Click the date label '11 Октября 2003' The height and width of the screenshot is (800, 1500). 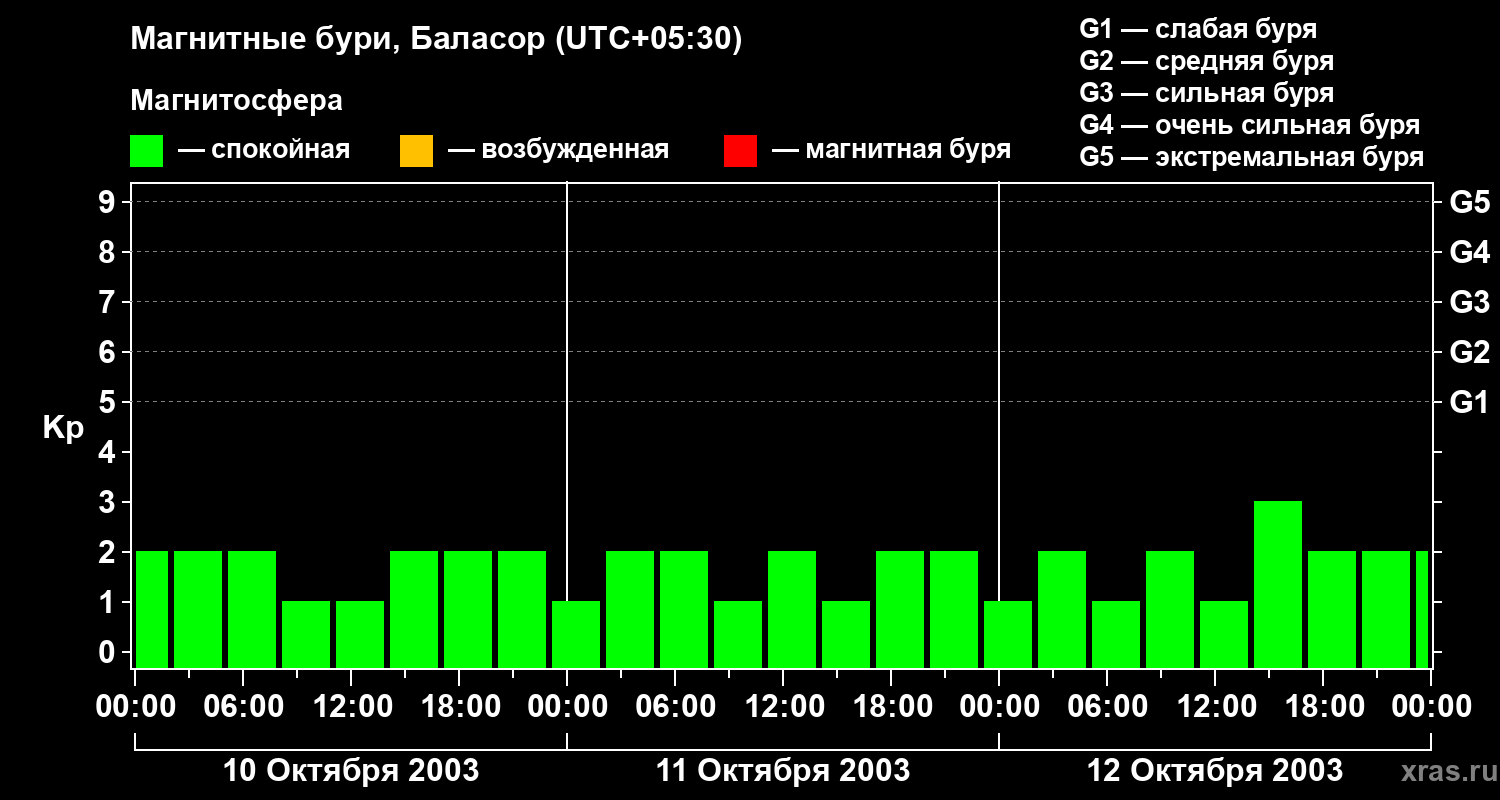(x=783, y=771)
